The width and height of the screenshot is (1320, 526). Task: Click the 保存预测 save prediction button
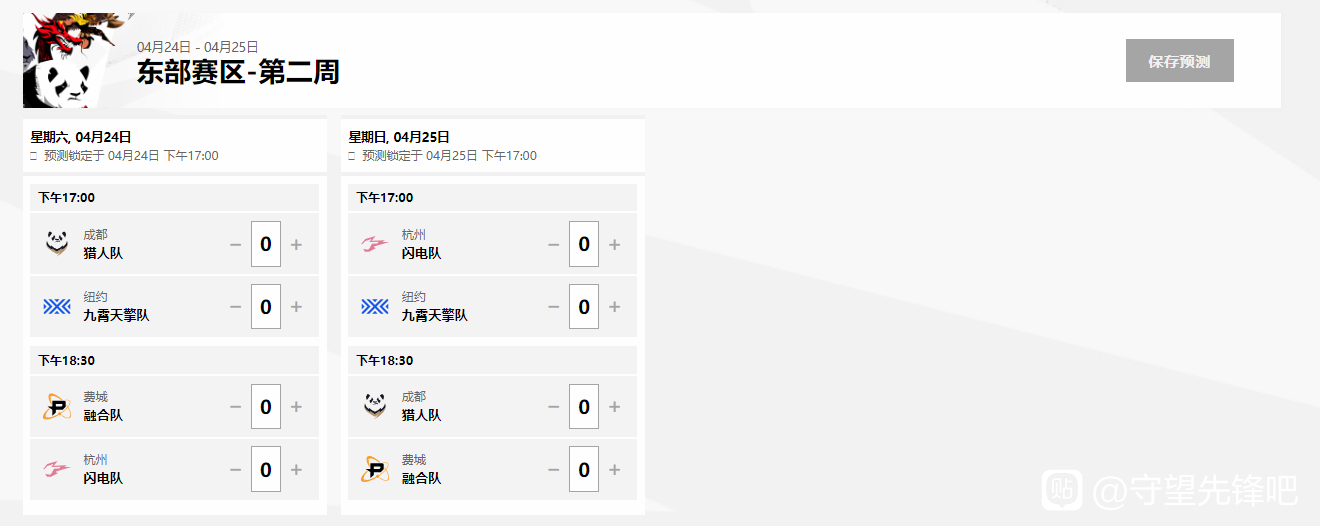click(1180, 61)
